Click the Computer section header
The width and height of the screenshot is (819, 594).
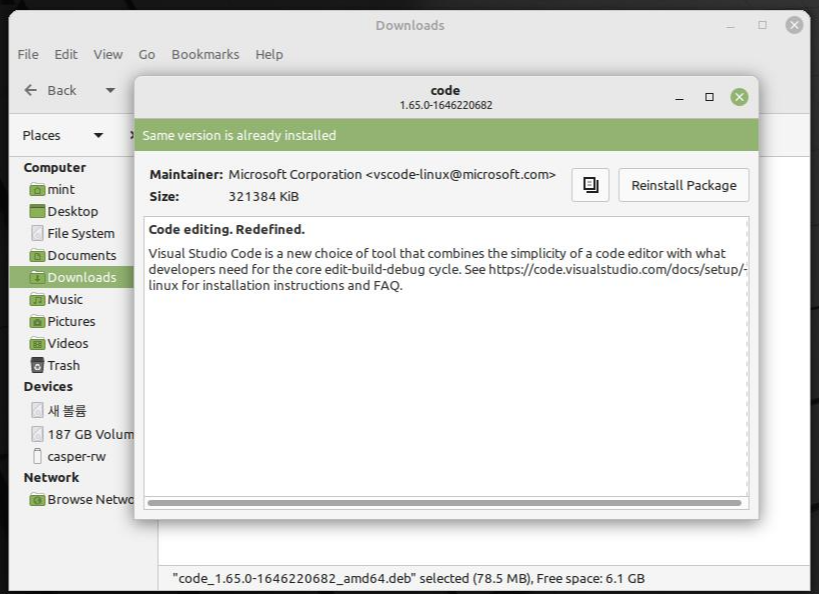click(x=54, y=168)
